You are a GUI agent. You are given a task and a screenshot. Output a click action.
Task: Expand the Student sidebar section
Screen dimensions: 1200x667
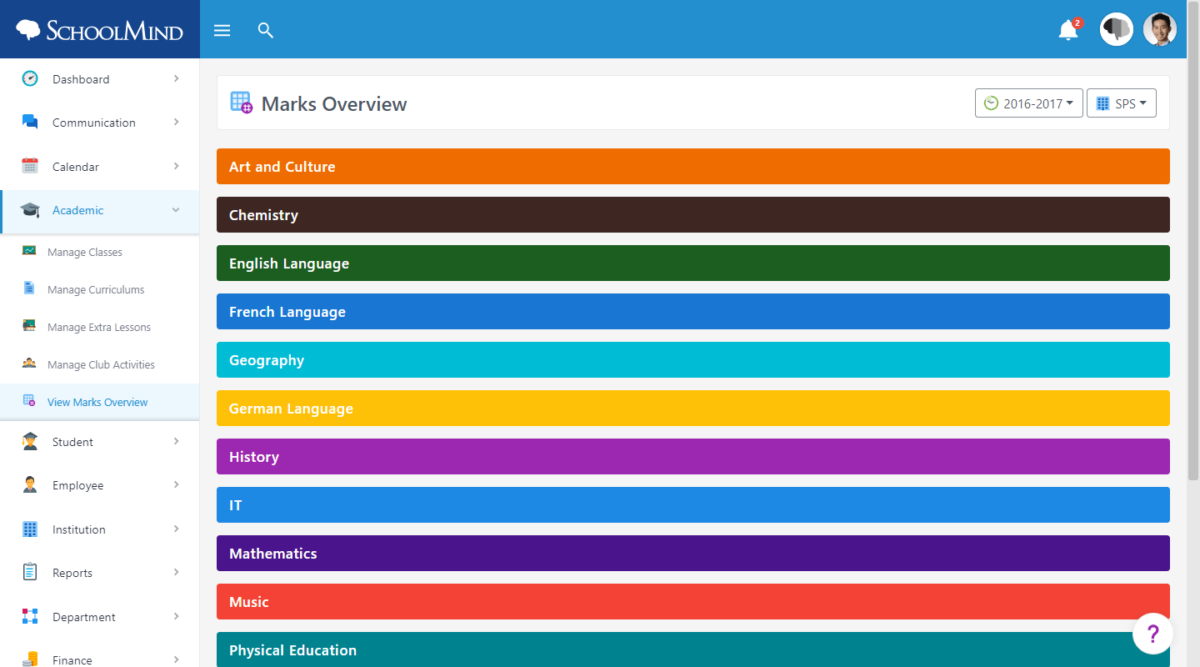pyautogui.click(x=72, y=441)
